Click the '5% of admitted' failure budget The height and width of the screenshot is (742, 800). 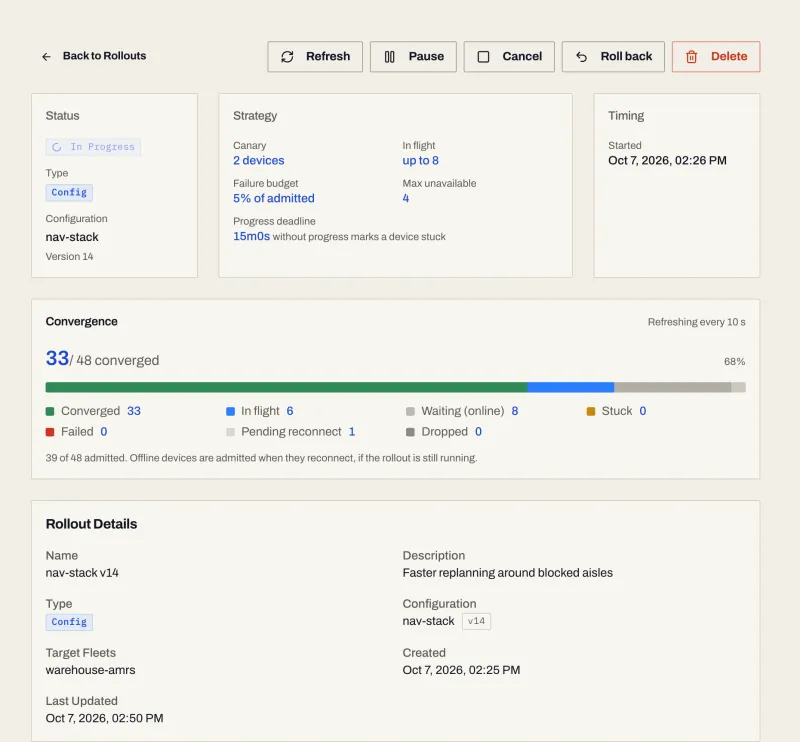[x=274, y=199]
